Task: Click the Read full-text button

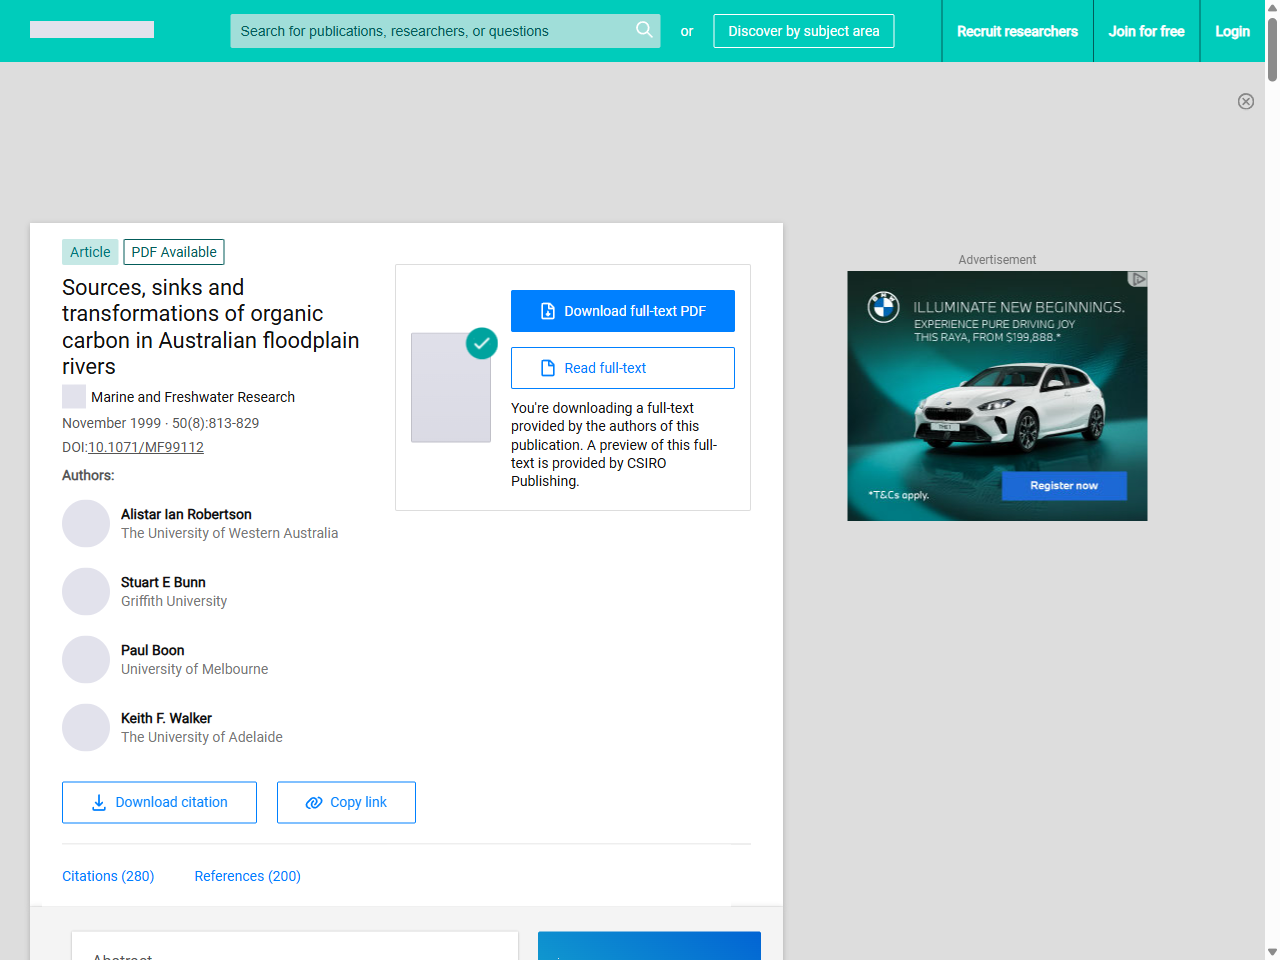Action: (x=622, y=368)
